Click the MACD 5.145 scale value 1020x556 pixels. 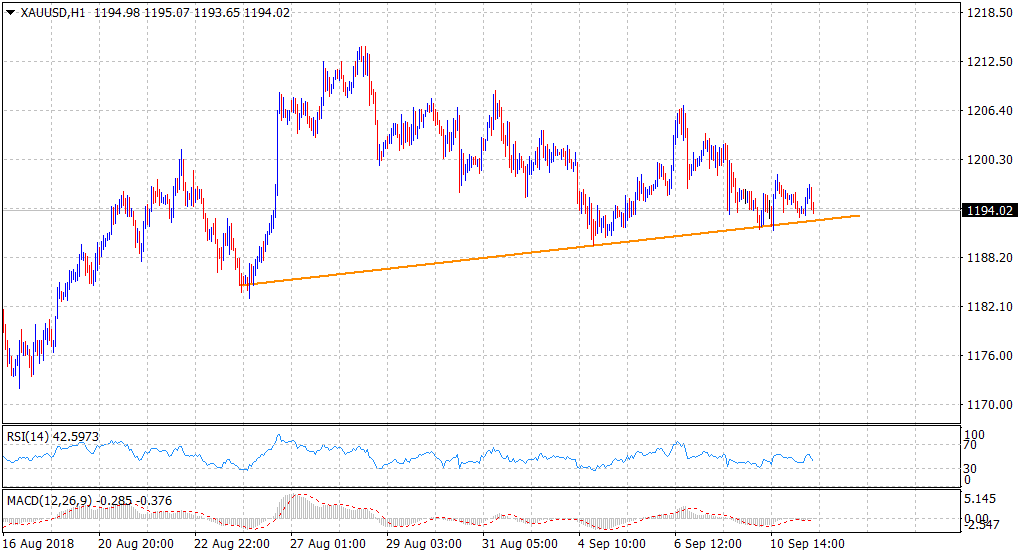pyautogui.click(x=980, y=498)
